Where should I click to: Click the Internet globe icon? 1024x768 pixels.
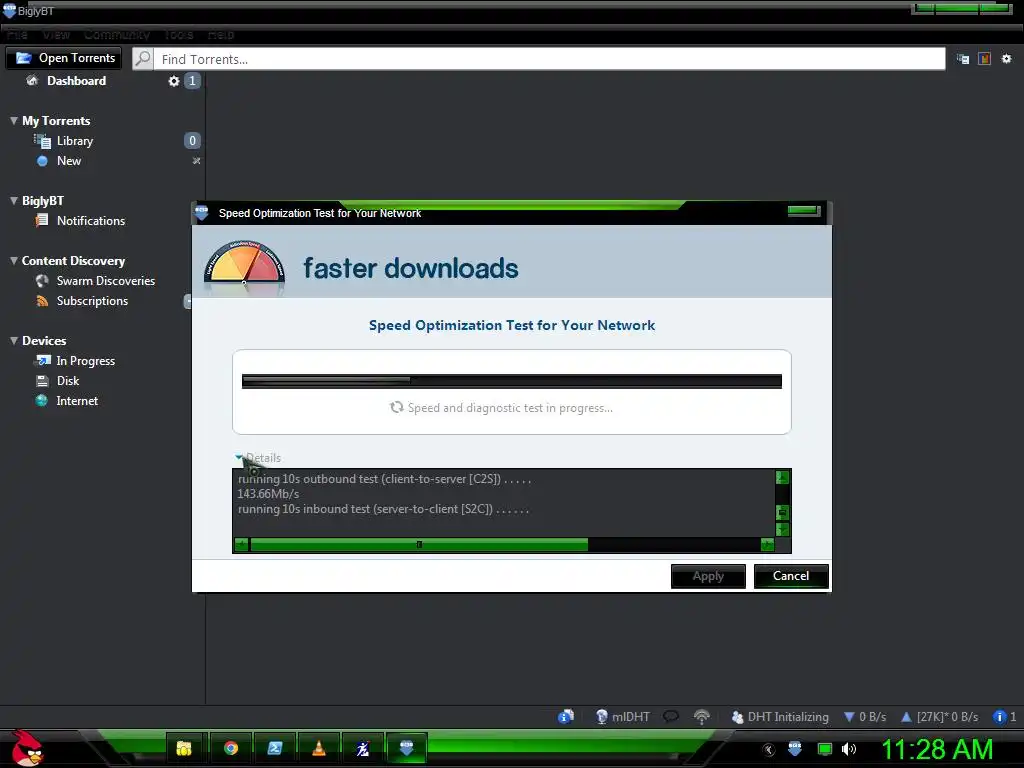[x=42, y=400]
